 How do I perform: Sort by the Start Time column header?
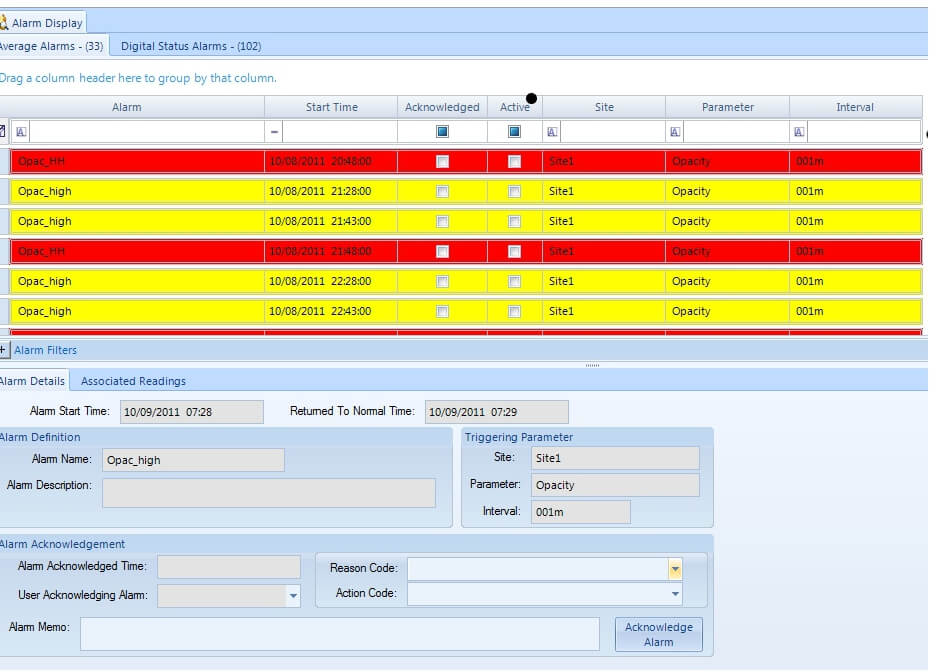pos(331,107)
